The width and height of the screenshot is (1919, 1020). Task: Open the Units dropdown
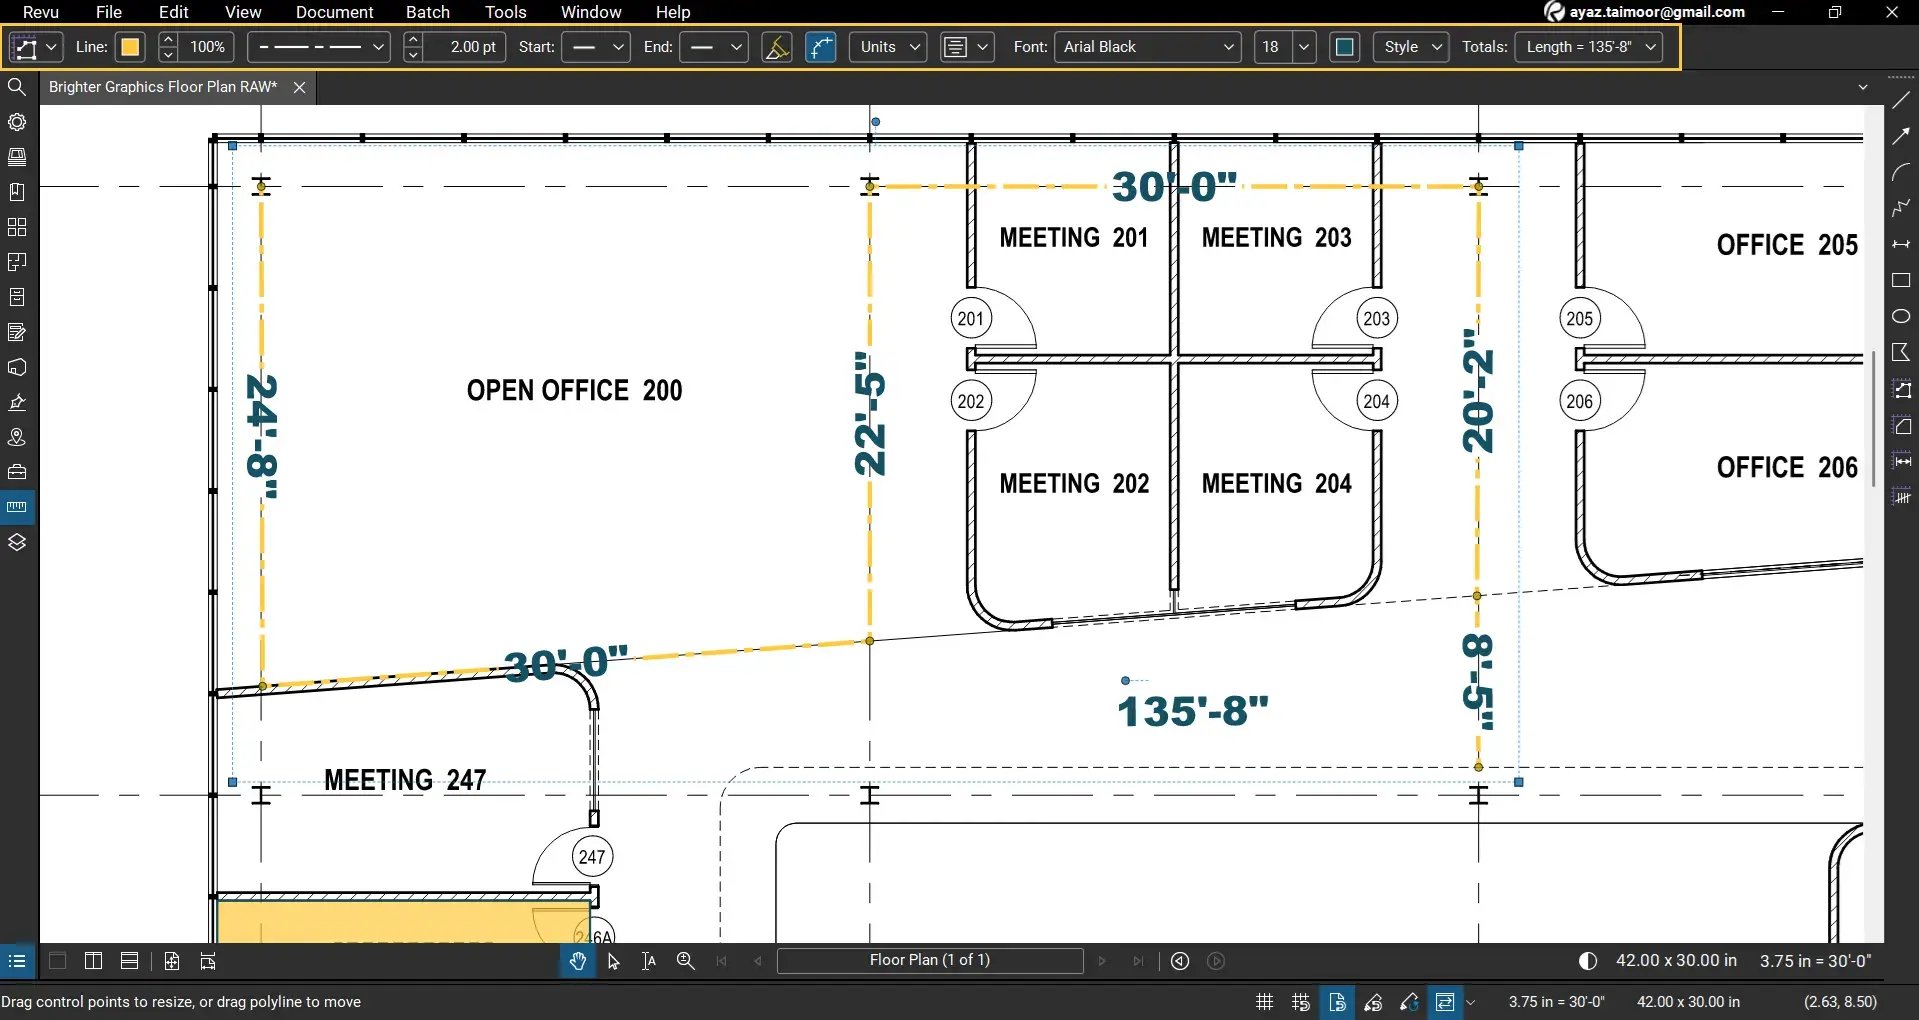tap(886, 46)
